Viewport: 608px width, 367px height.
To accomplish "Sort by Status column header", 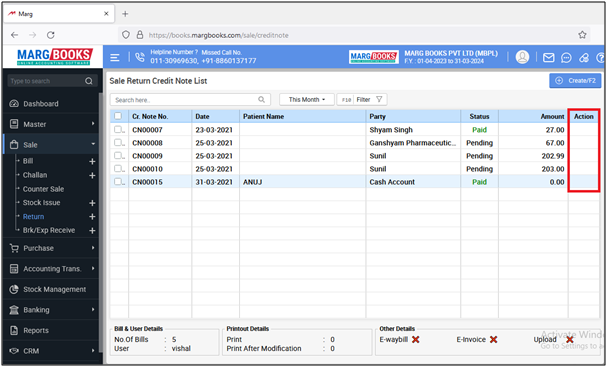I will coord(479,116).
